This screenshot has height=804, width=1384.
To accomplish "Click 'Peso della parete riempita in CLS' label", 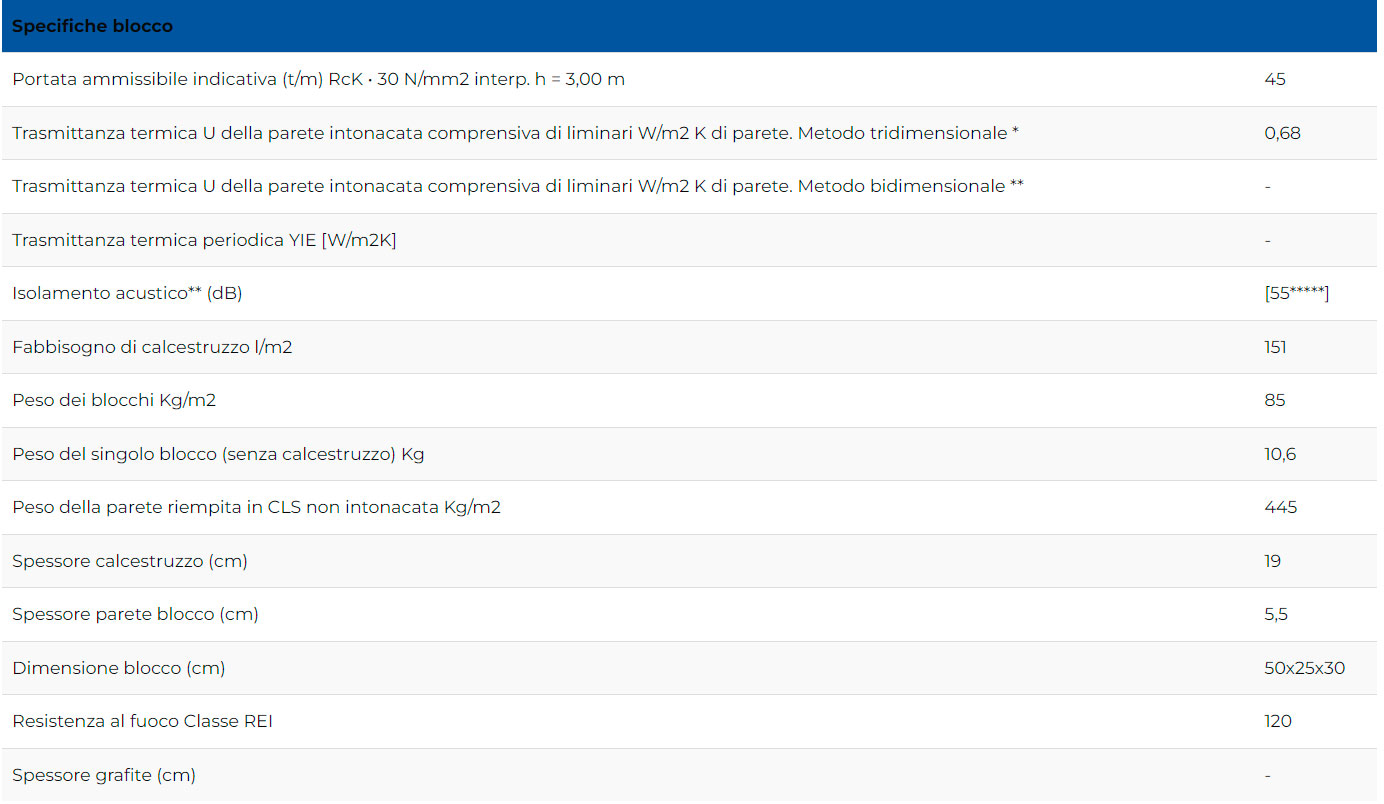I will 256,507.
